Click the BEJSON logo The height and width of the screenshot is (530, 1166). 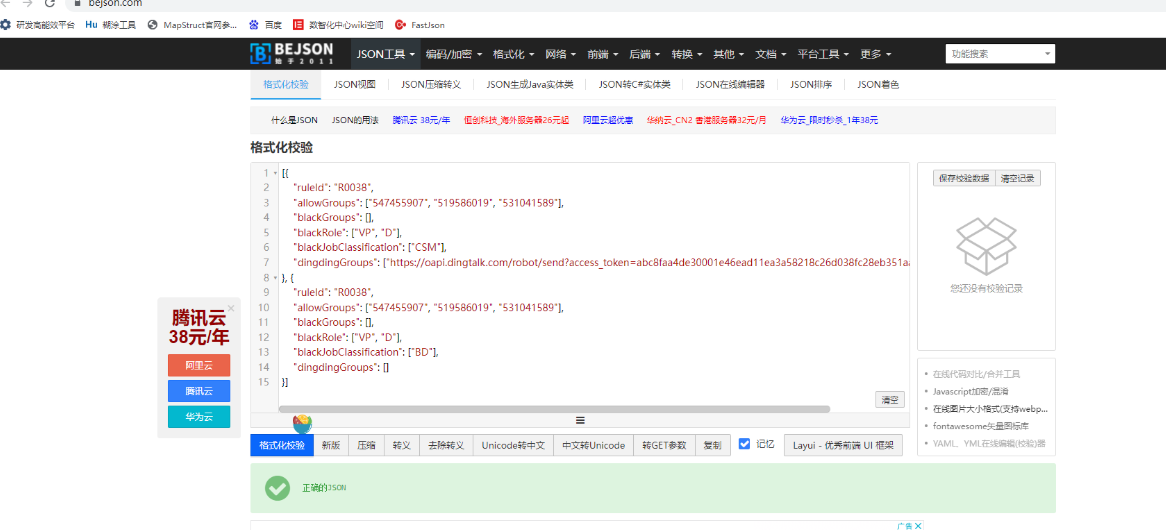pos(292,54)
